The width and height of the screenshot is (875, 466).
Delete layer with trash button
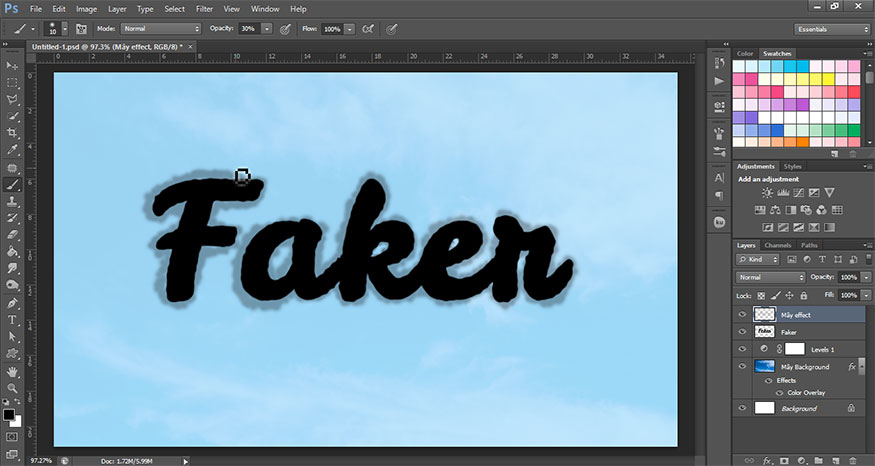tap(852, 461)
